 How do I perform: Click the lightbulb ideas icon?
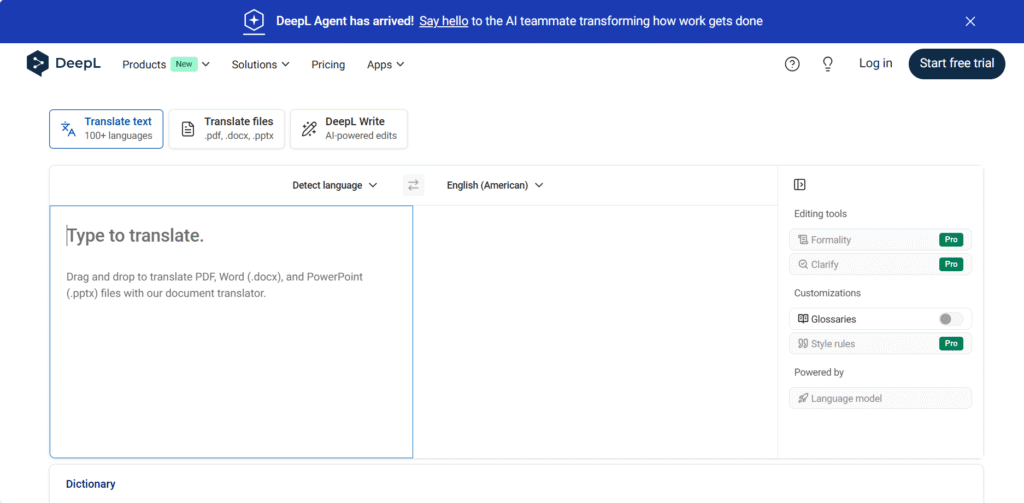coord(827,64)
